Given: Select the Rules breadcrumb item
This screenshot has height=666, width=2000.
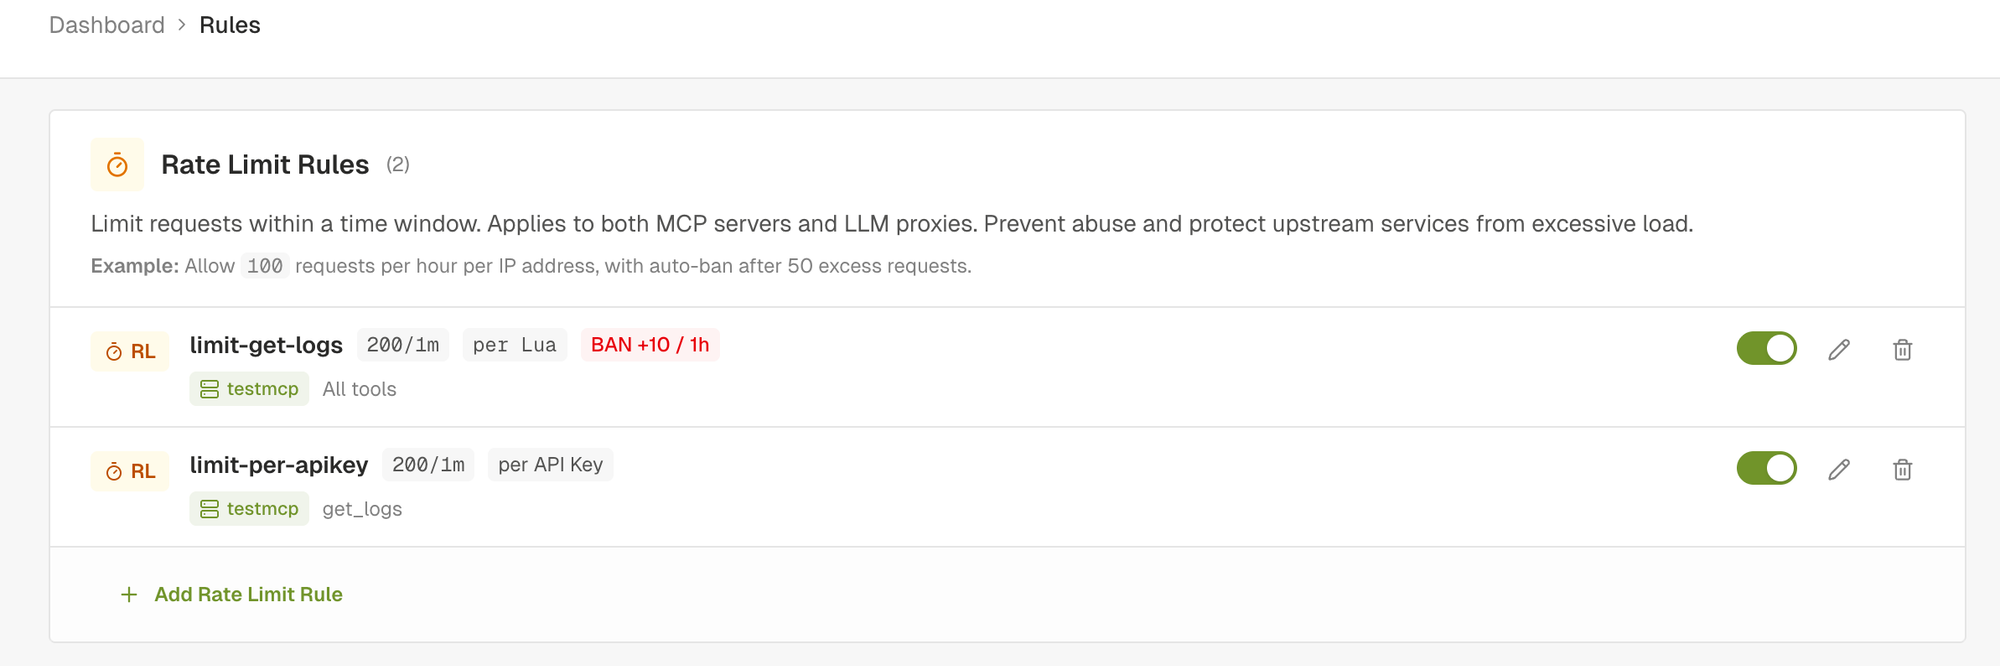Looking at the screenshot, I should (230, 25).
